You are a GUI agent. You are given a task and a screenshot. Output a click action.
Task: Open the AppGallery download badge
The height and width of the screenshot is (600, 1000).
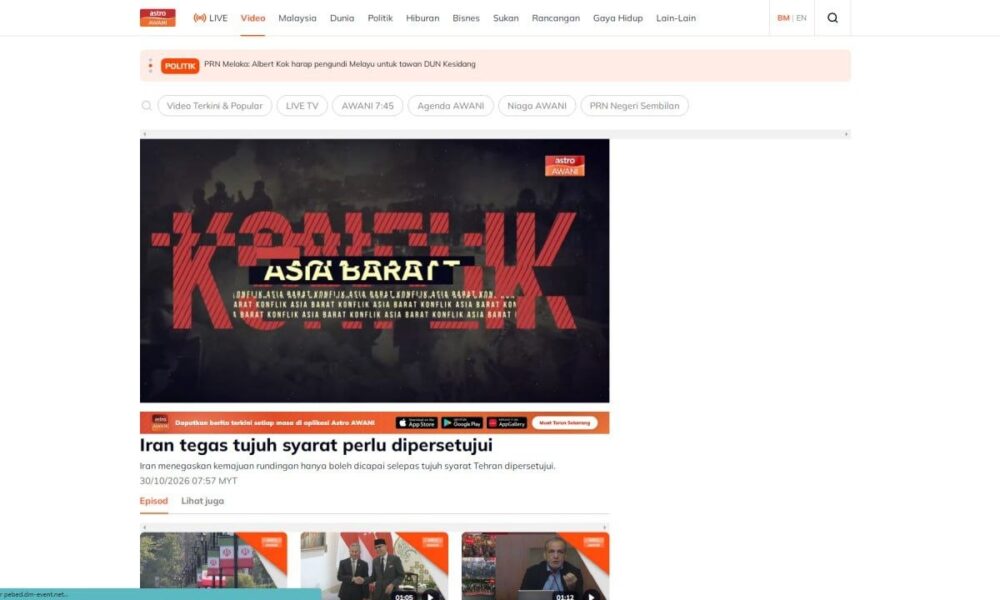point(507,423)
